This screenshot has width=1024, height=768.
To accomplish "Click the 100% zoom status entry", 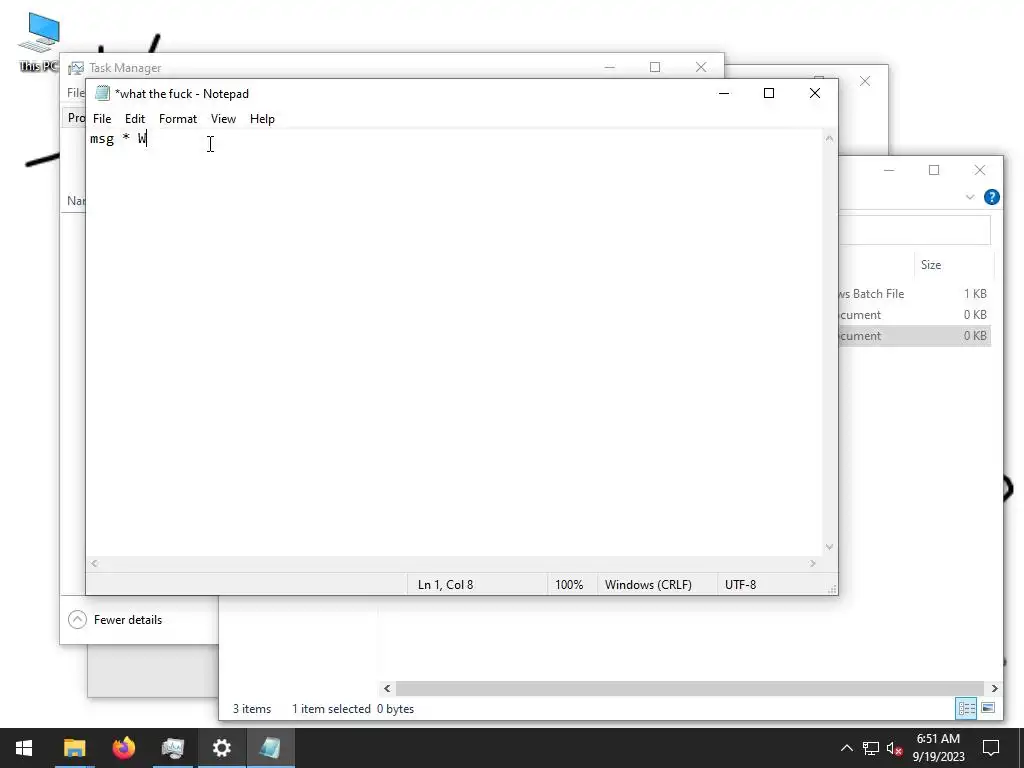I will [x=569, y=584].
